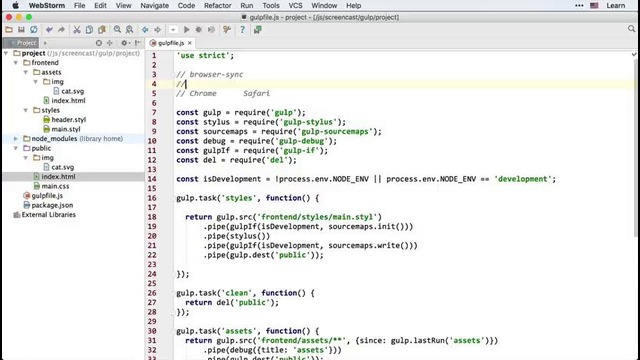The width and height of the screenshot is (640, 360).
Task: Collapse the img folder under public
Action: pos(26,158)
